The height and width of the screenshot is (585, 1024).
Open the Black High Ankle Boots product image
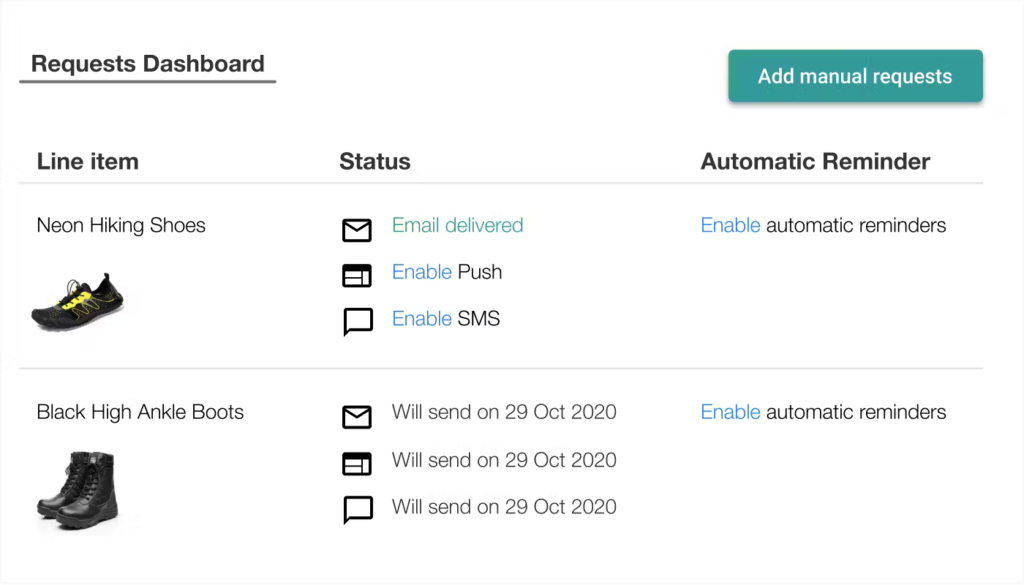78,487
